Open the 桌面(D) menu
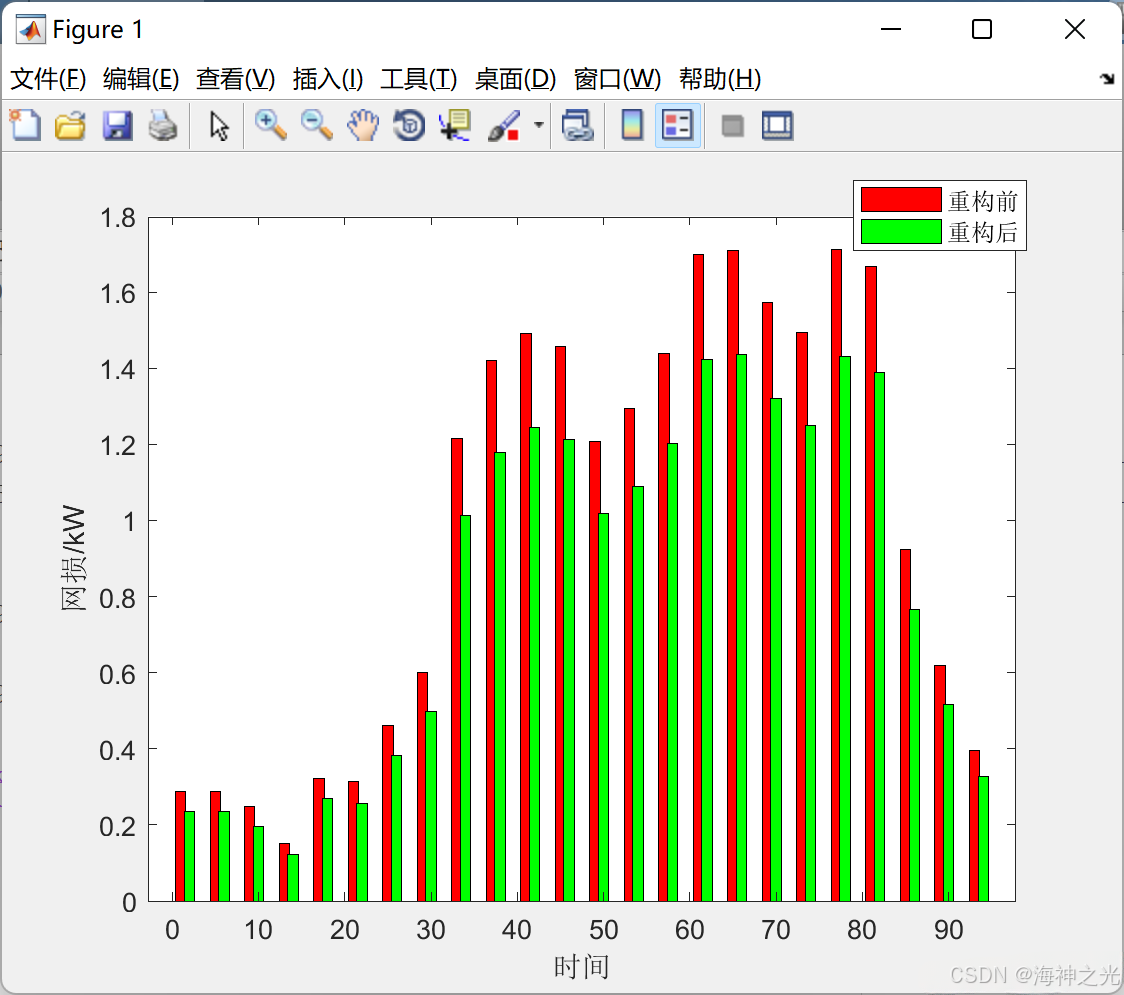The width and height of the screenshot is (1124, 995). [515, 79]
